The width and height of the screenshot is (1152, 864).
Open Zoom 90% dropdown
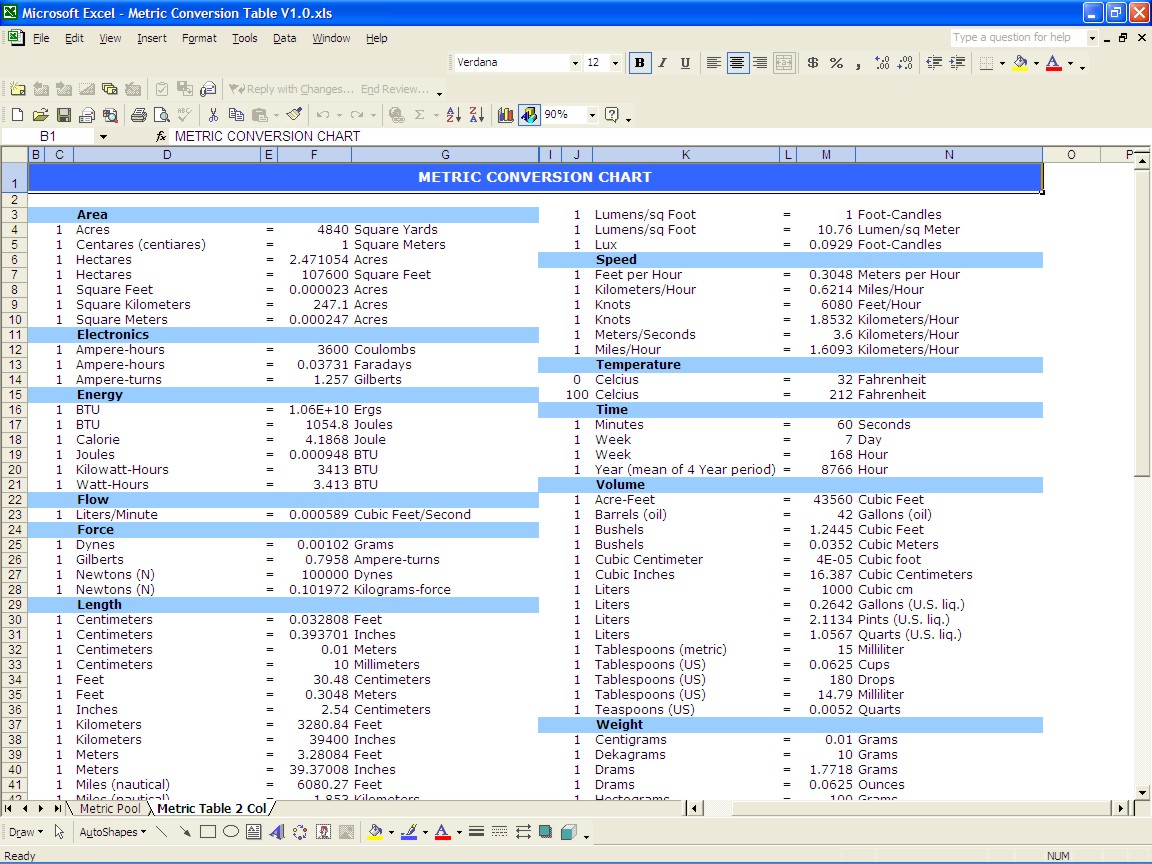coord(591,115)
